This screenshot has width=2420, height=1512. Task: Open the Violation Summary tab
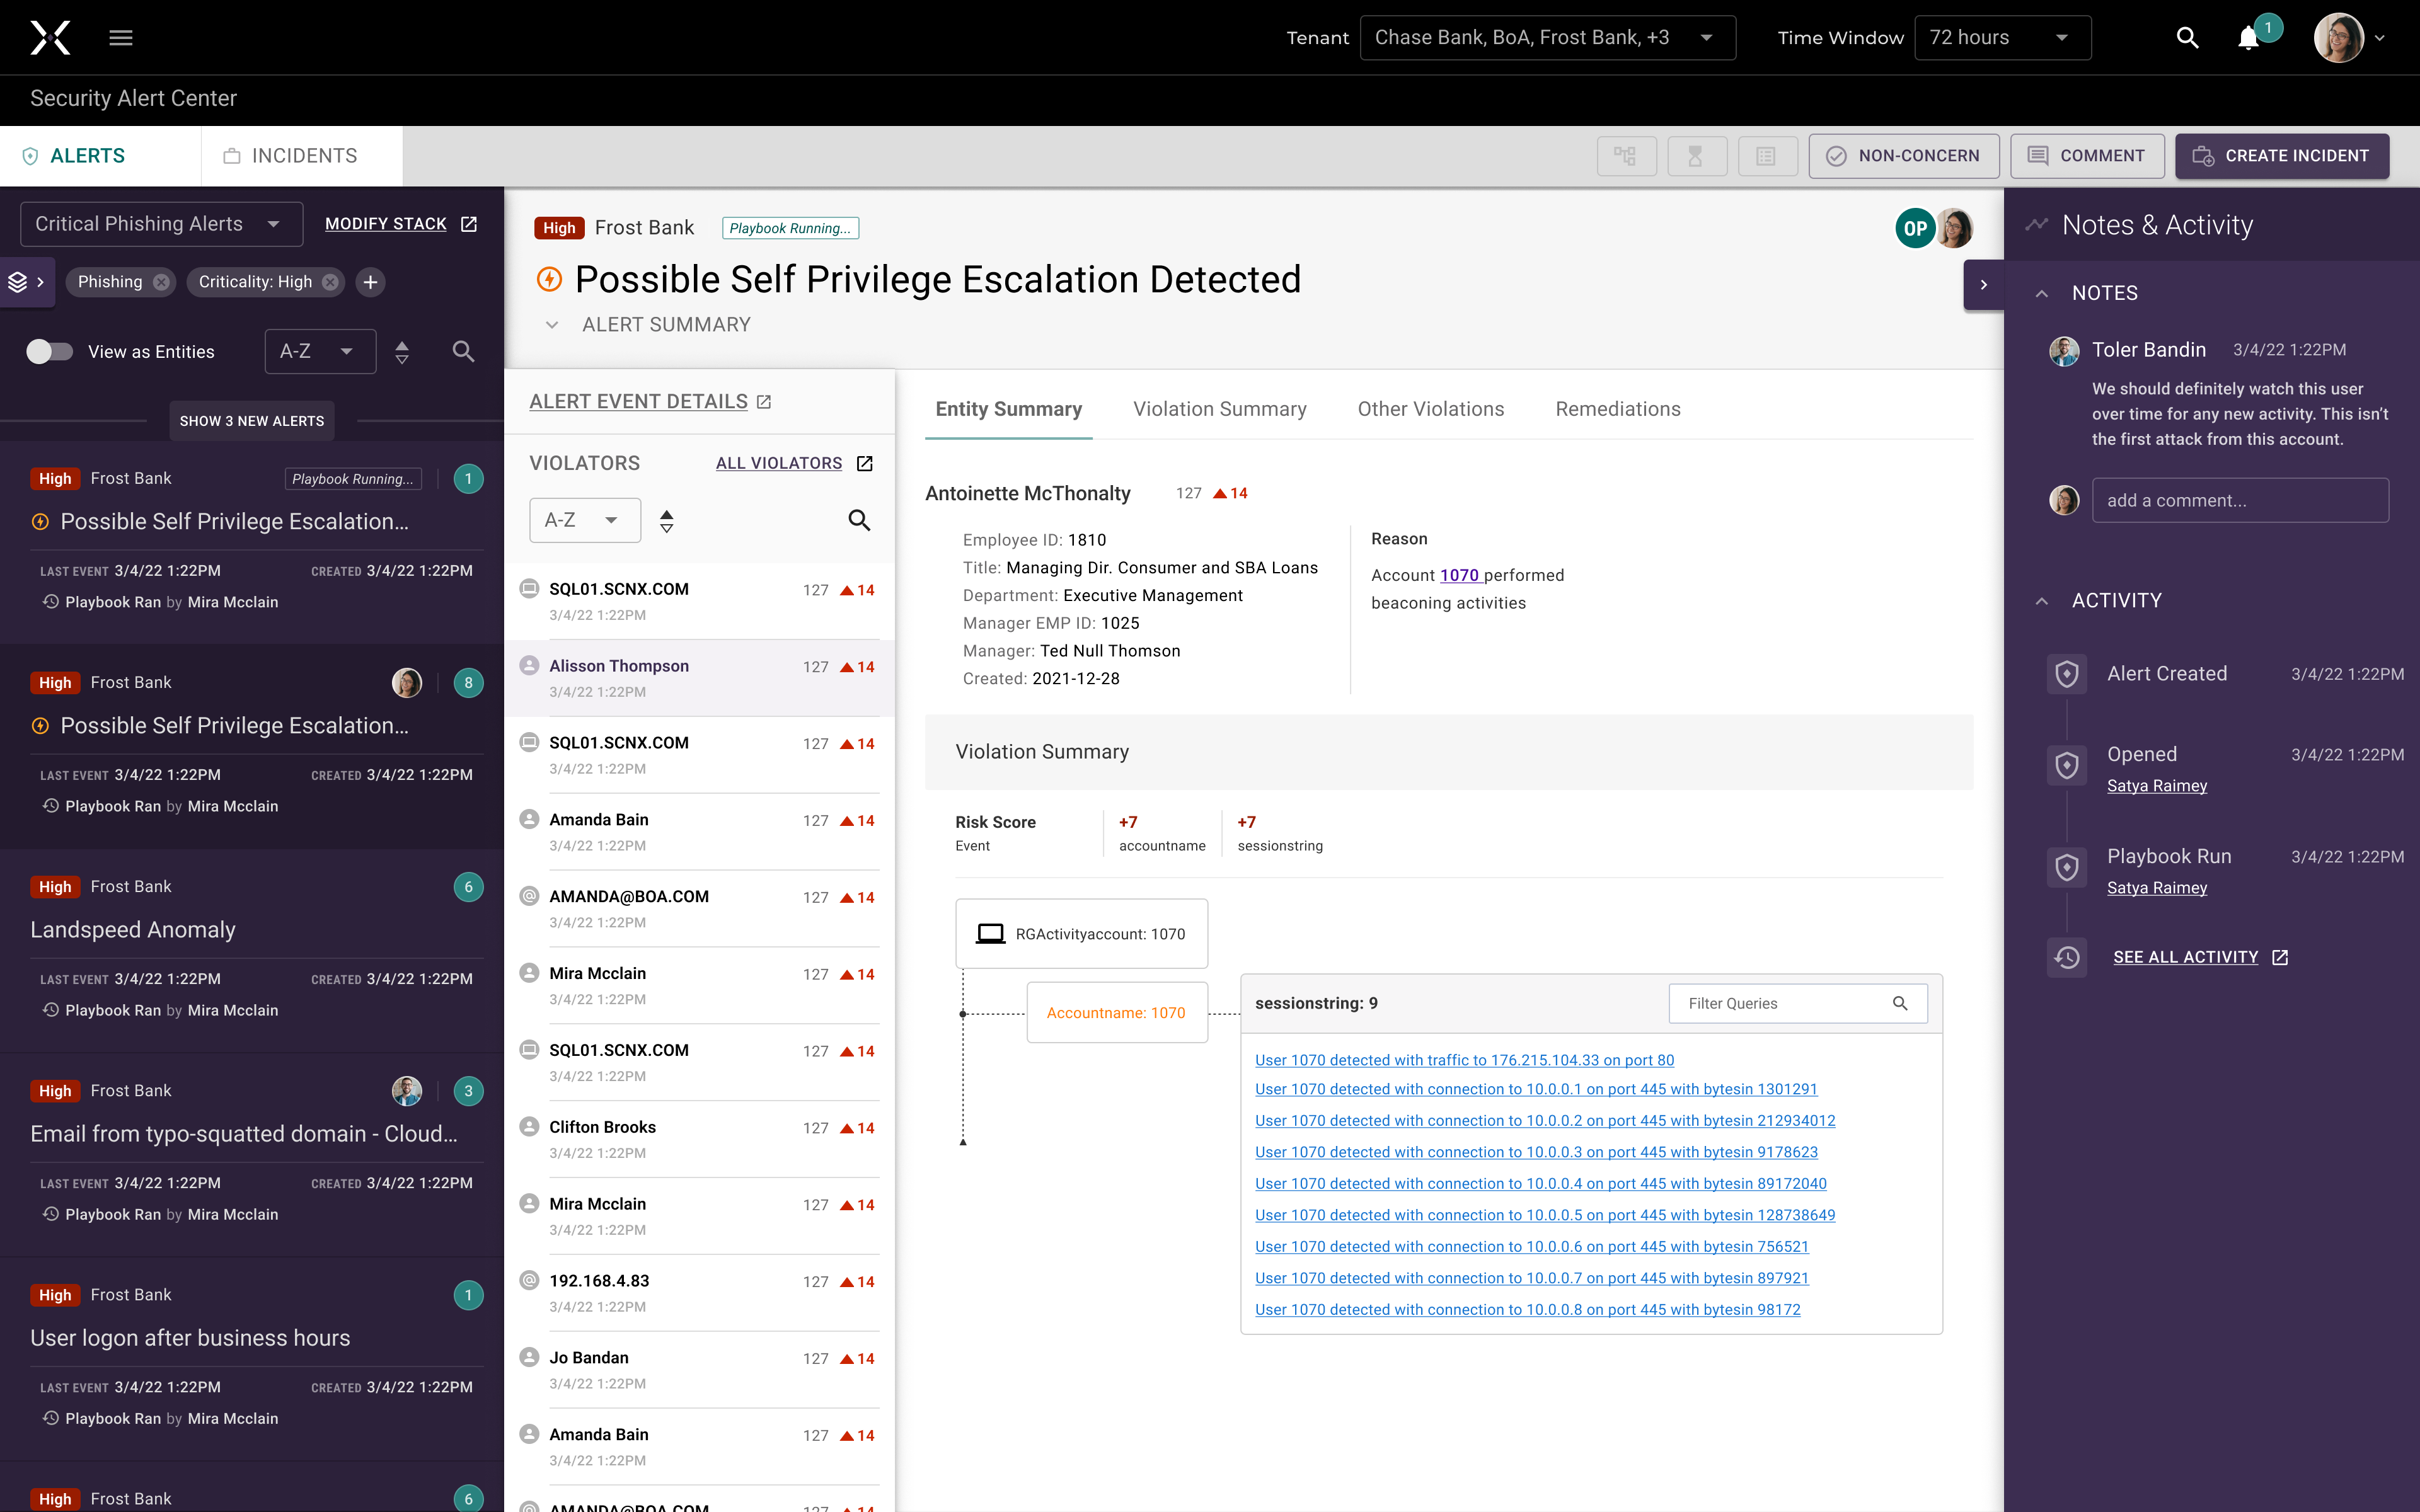pyautogui.click(x=1219, y=409)
